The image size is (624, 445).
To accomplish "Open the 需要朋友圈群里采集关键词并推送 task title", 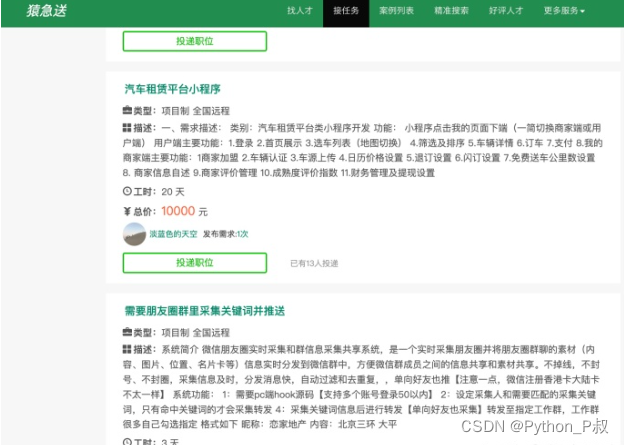I will tap(205, 311).
